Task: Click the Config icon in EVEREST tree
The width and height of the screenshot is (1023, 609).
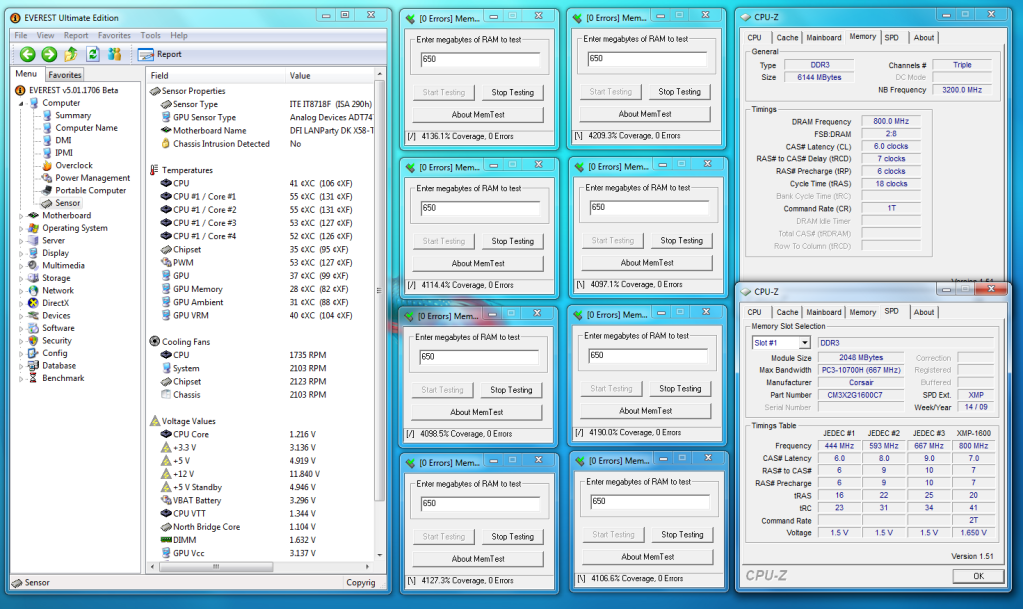Action: 33,353
